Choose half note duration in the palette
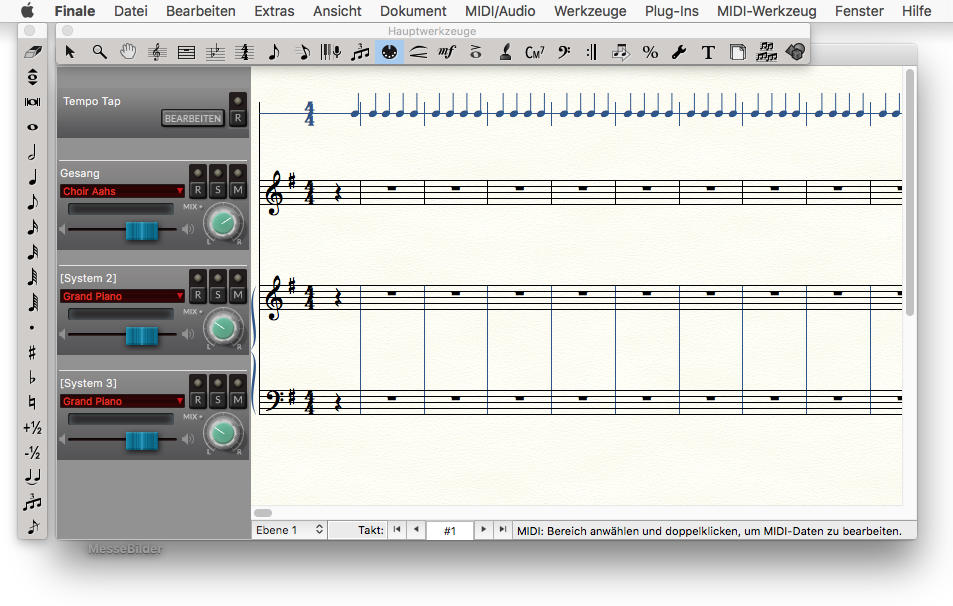This screenshot has height=606, width=953. click(33, 152)
